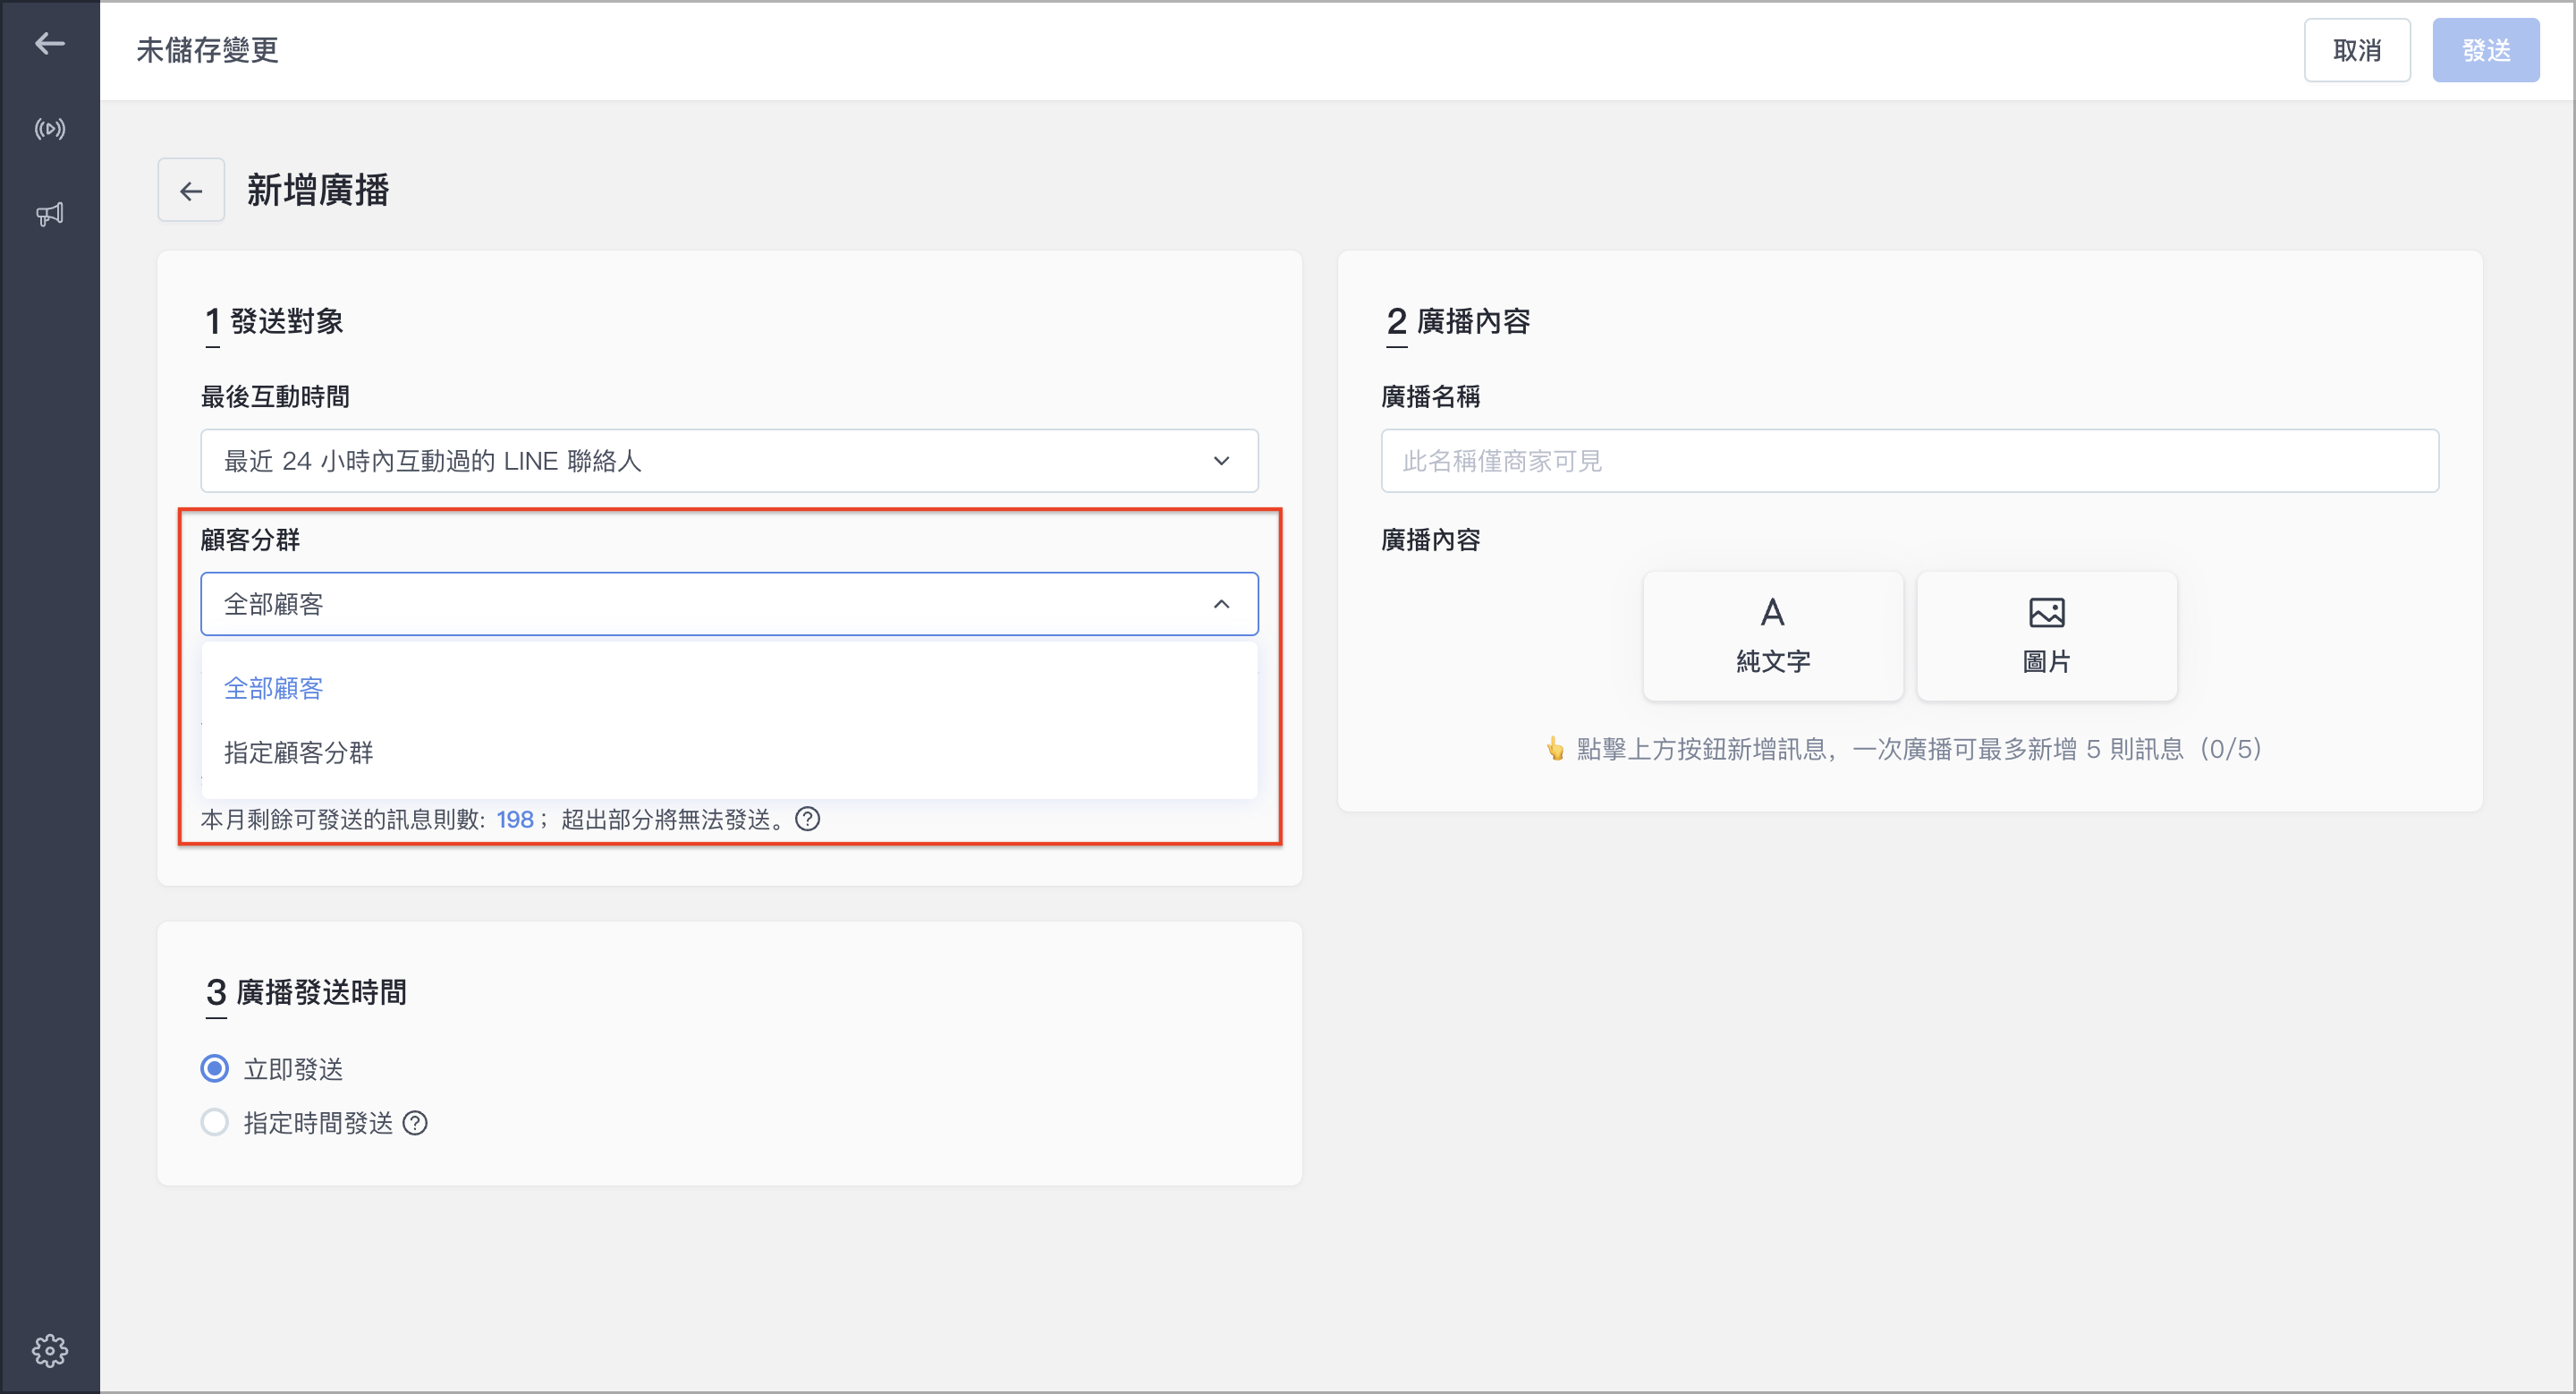Image resolution: width=2576 pixels, height=1394 pixels.
Task: Click the up chevron in the 顧客分群 field
Action: click(1221, 603)
